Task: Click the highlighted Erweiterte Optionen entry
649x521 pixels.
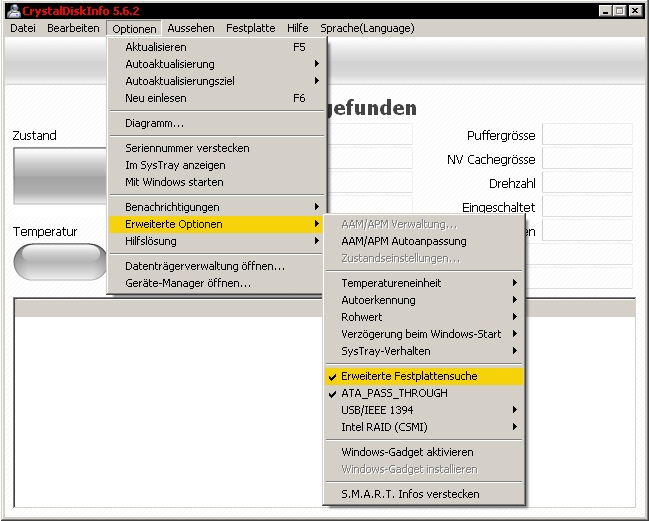Action: tap(216, 224)
